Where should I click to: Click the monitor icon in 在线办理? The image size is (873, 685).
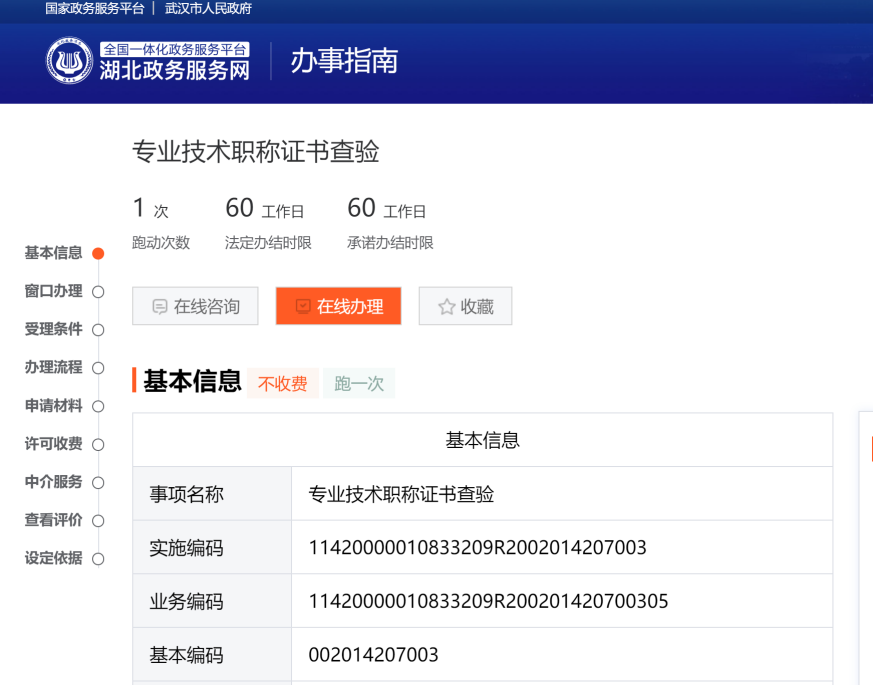[302, 307]
